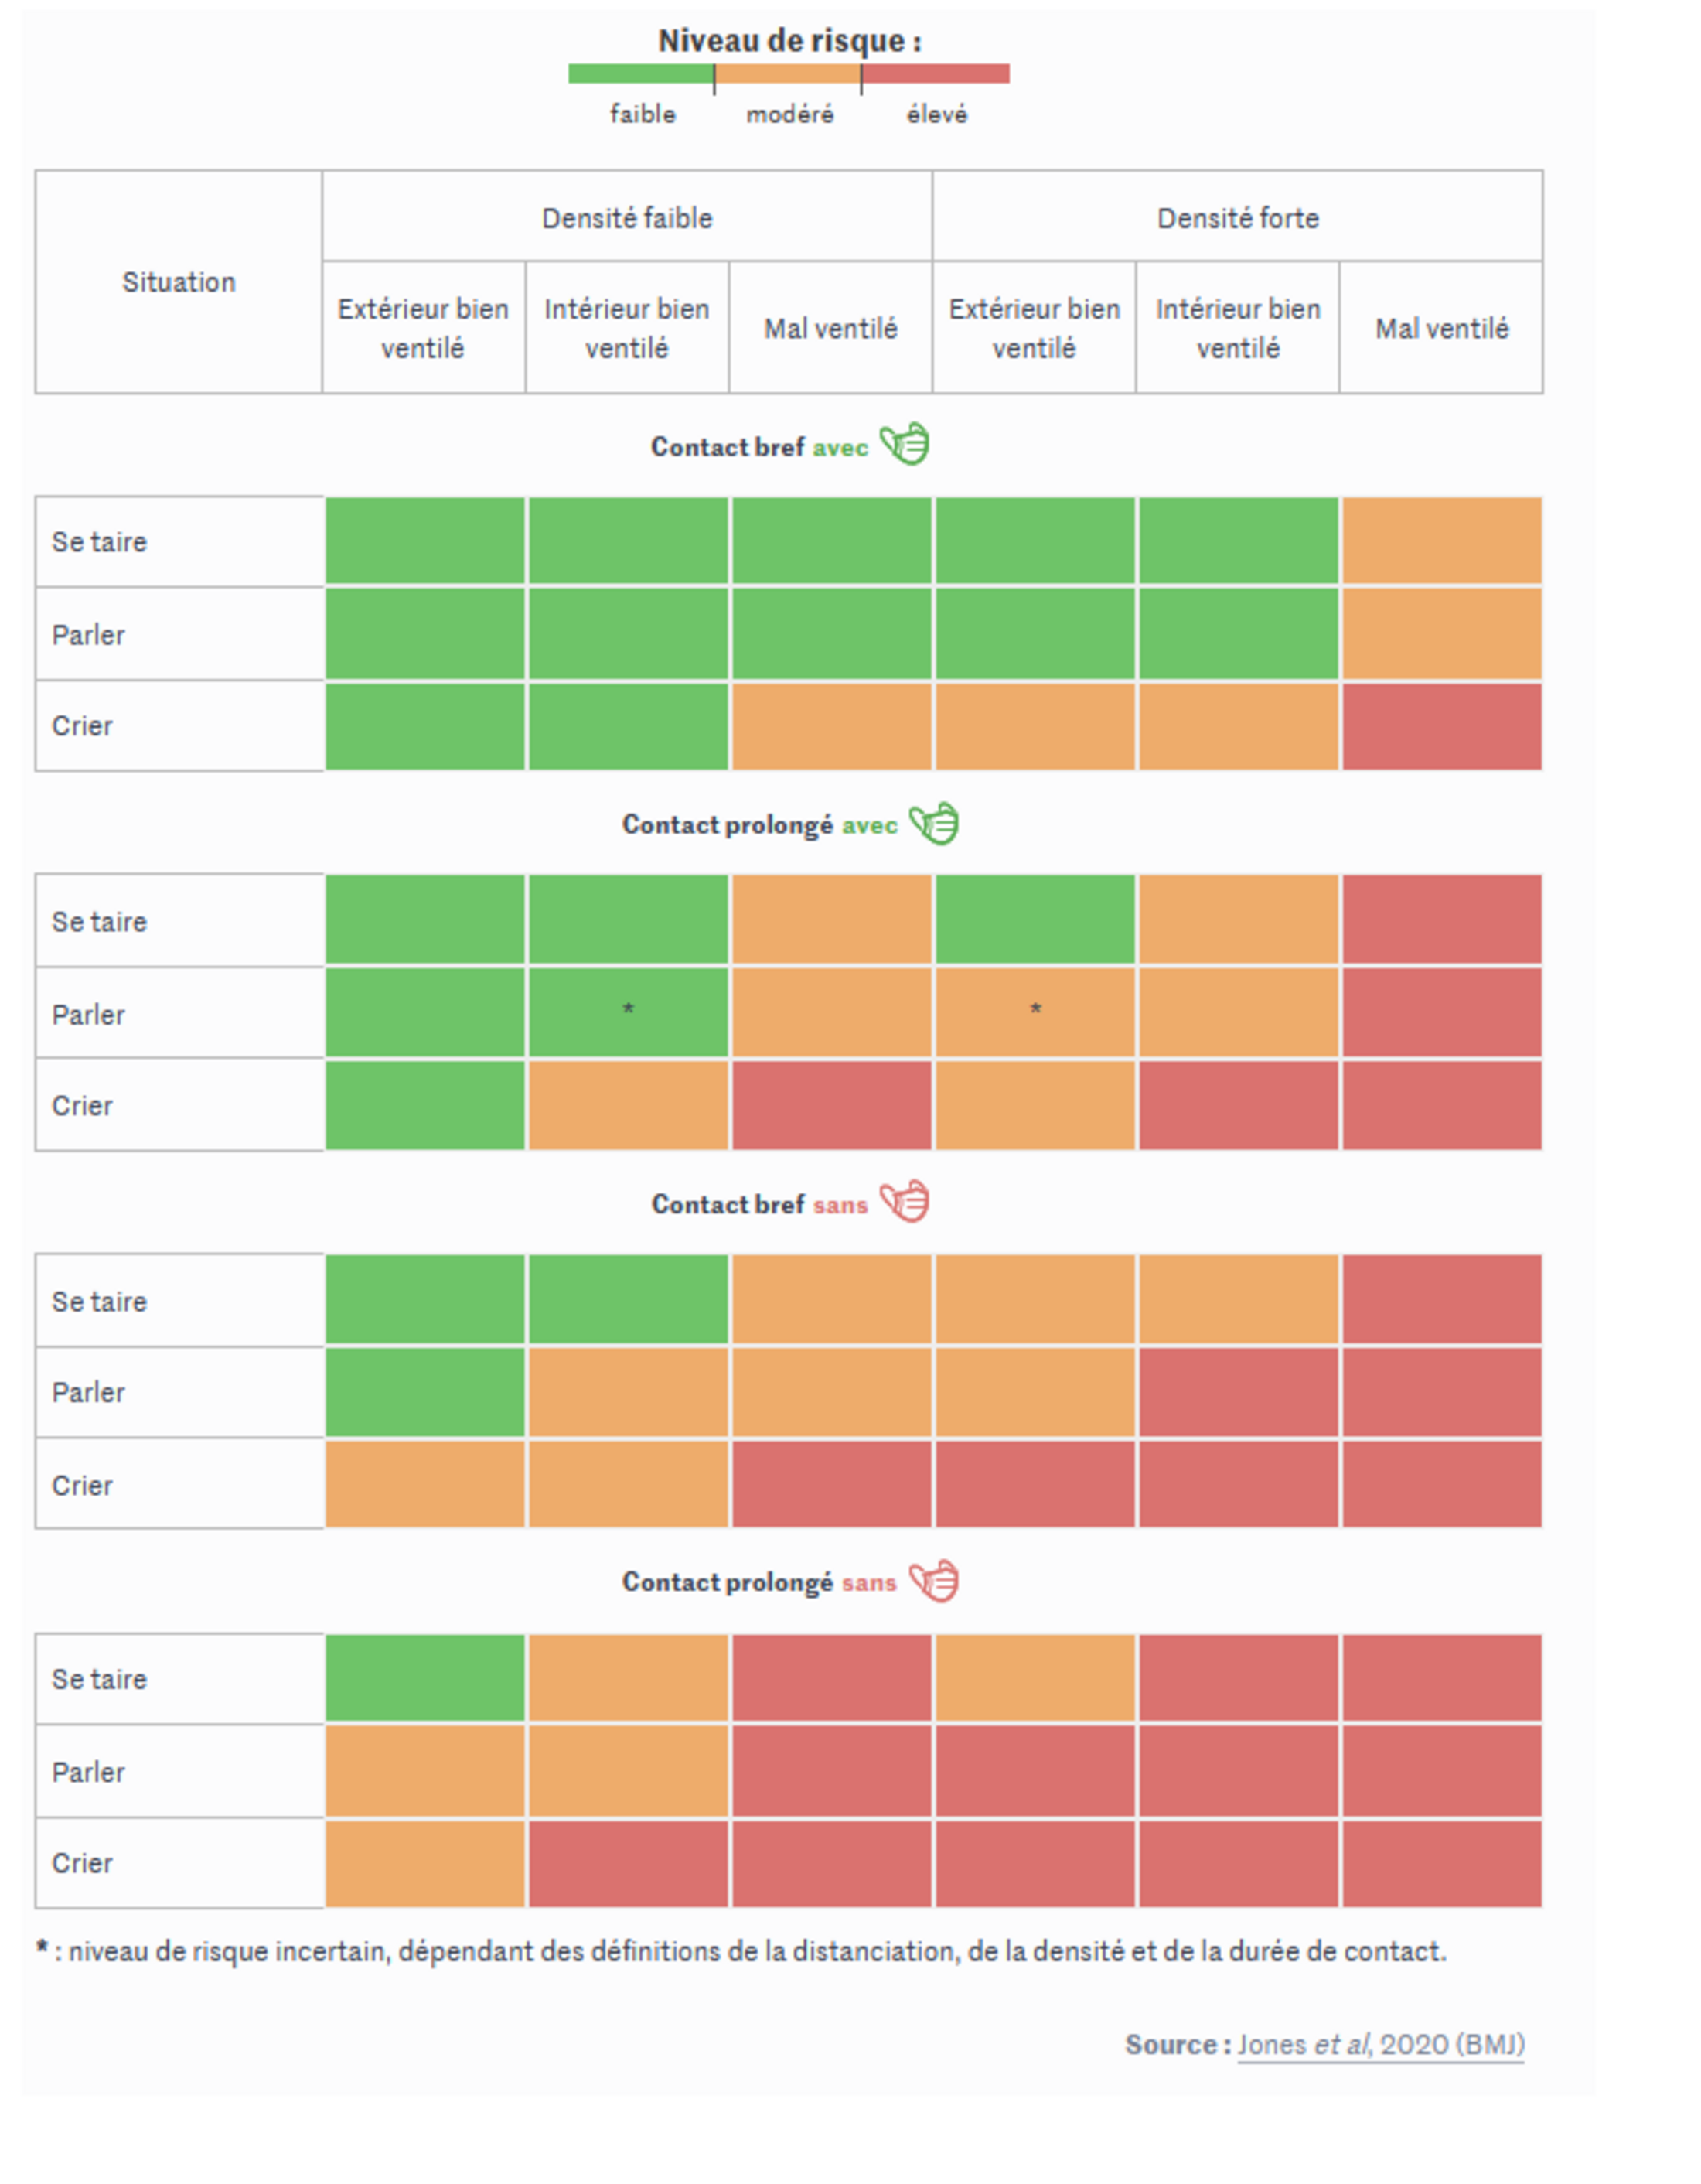Click the "Se taire" label in Contact prolongé avec section

tap(99, 921)
